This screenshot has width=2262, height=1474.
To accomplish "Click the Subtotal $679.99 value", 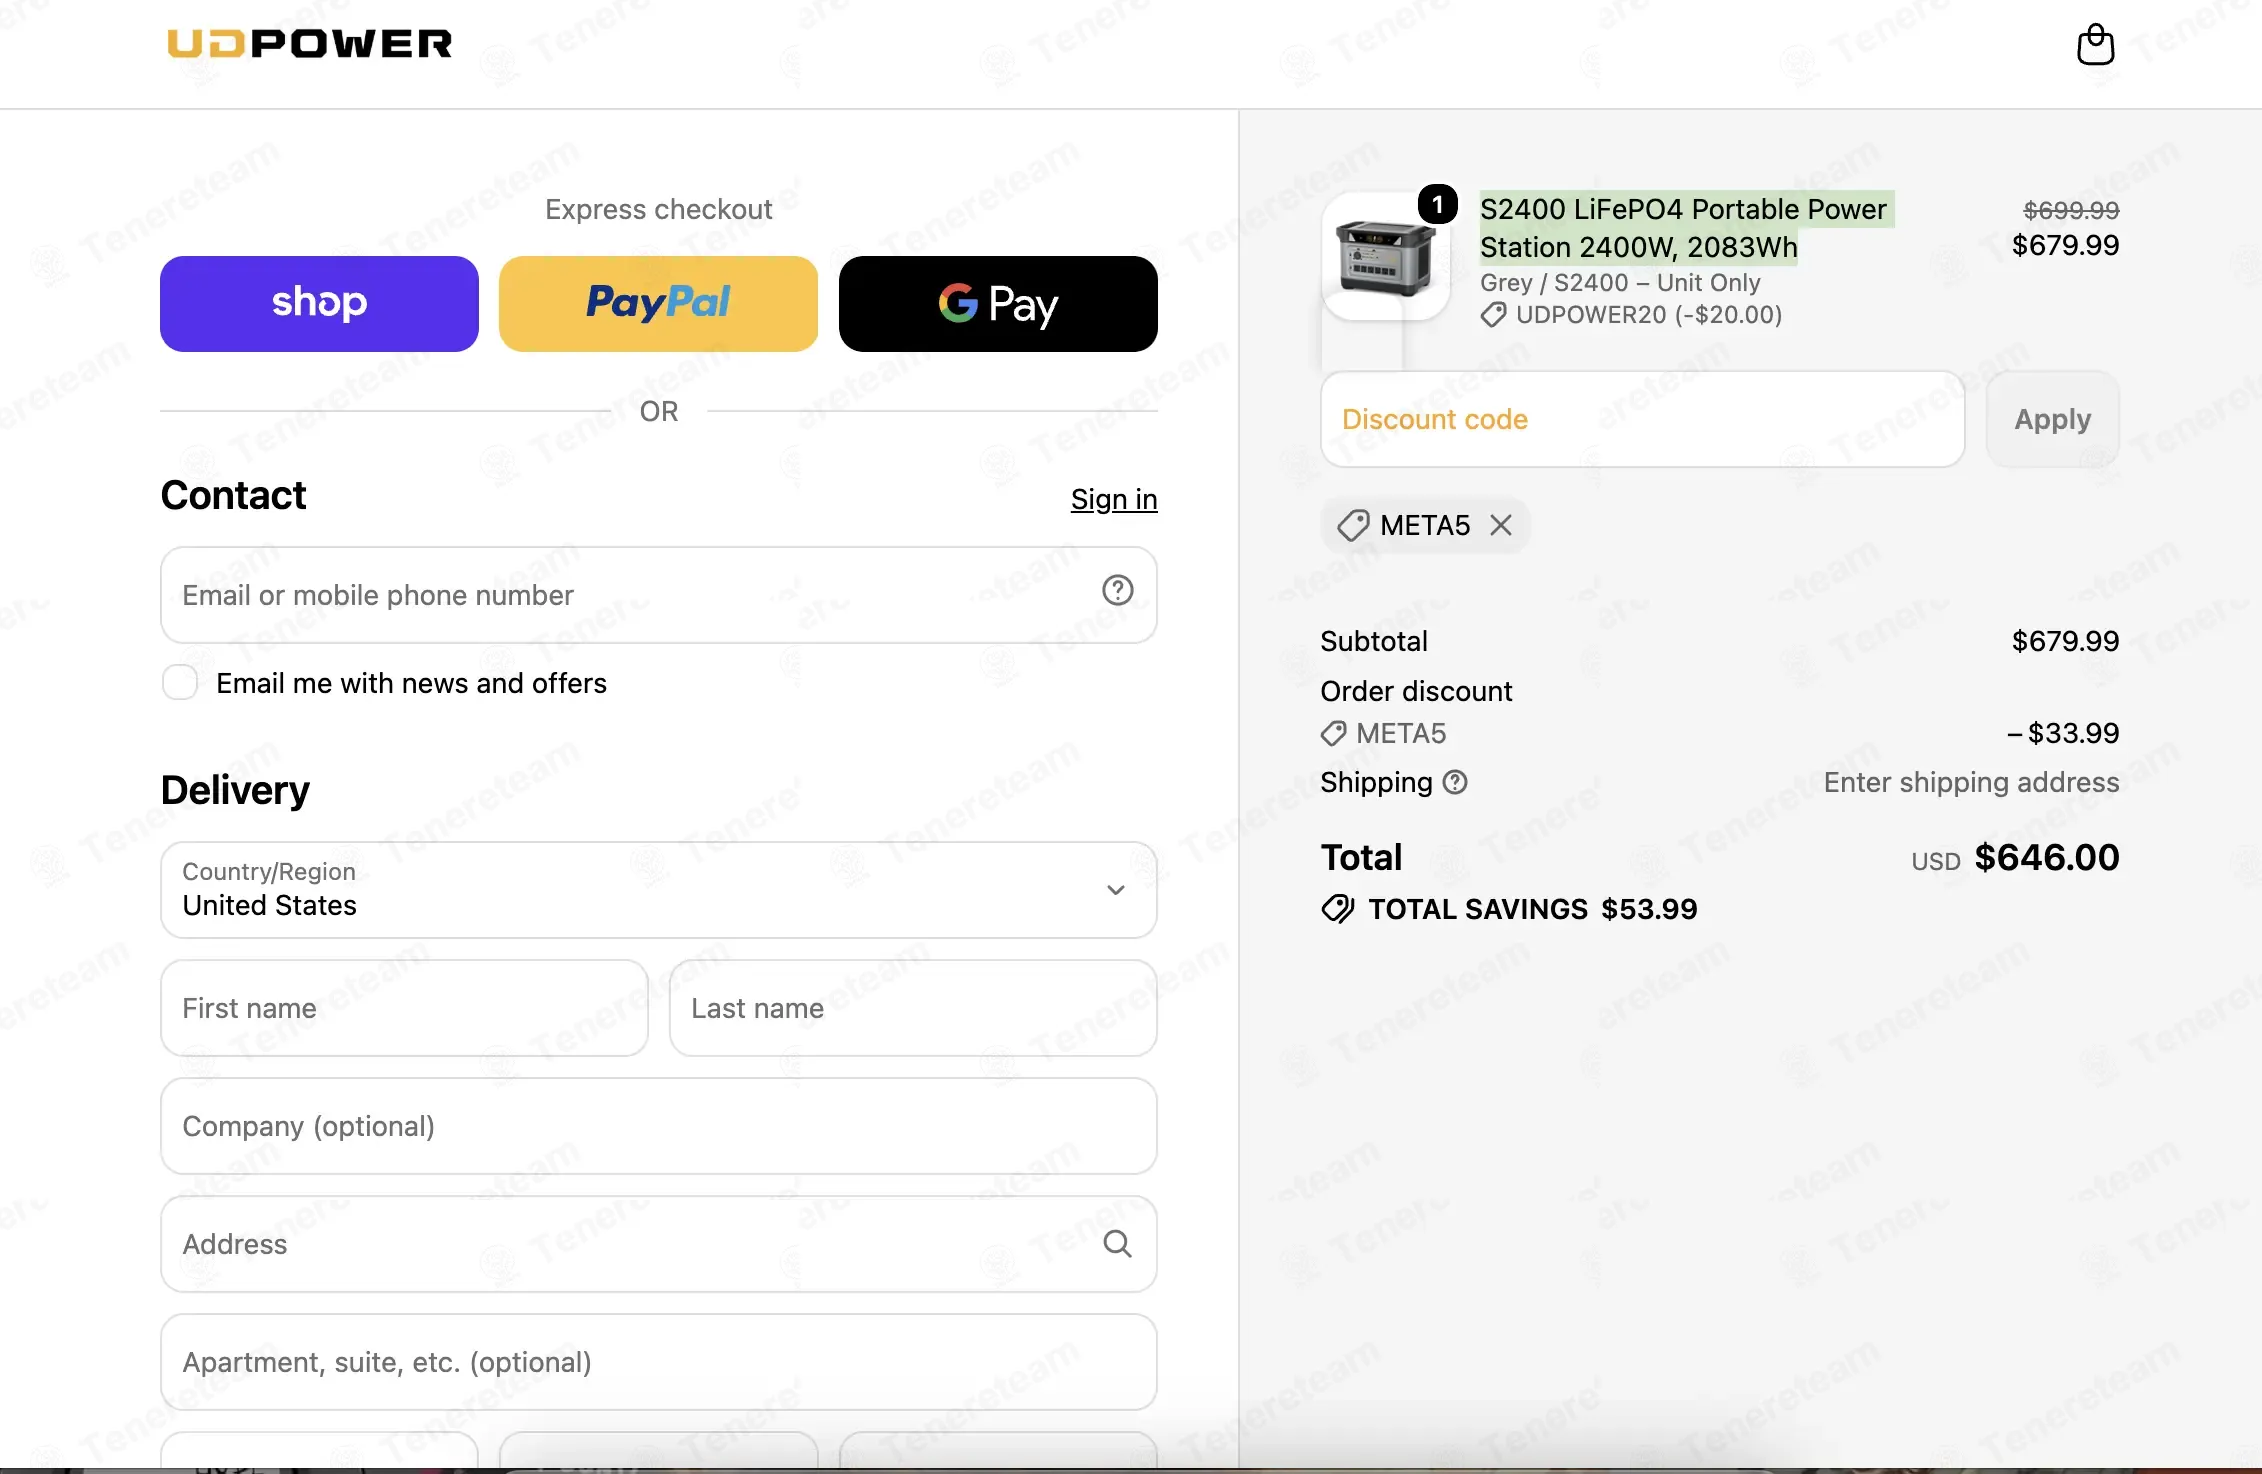I will pos(2065,641).
